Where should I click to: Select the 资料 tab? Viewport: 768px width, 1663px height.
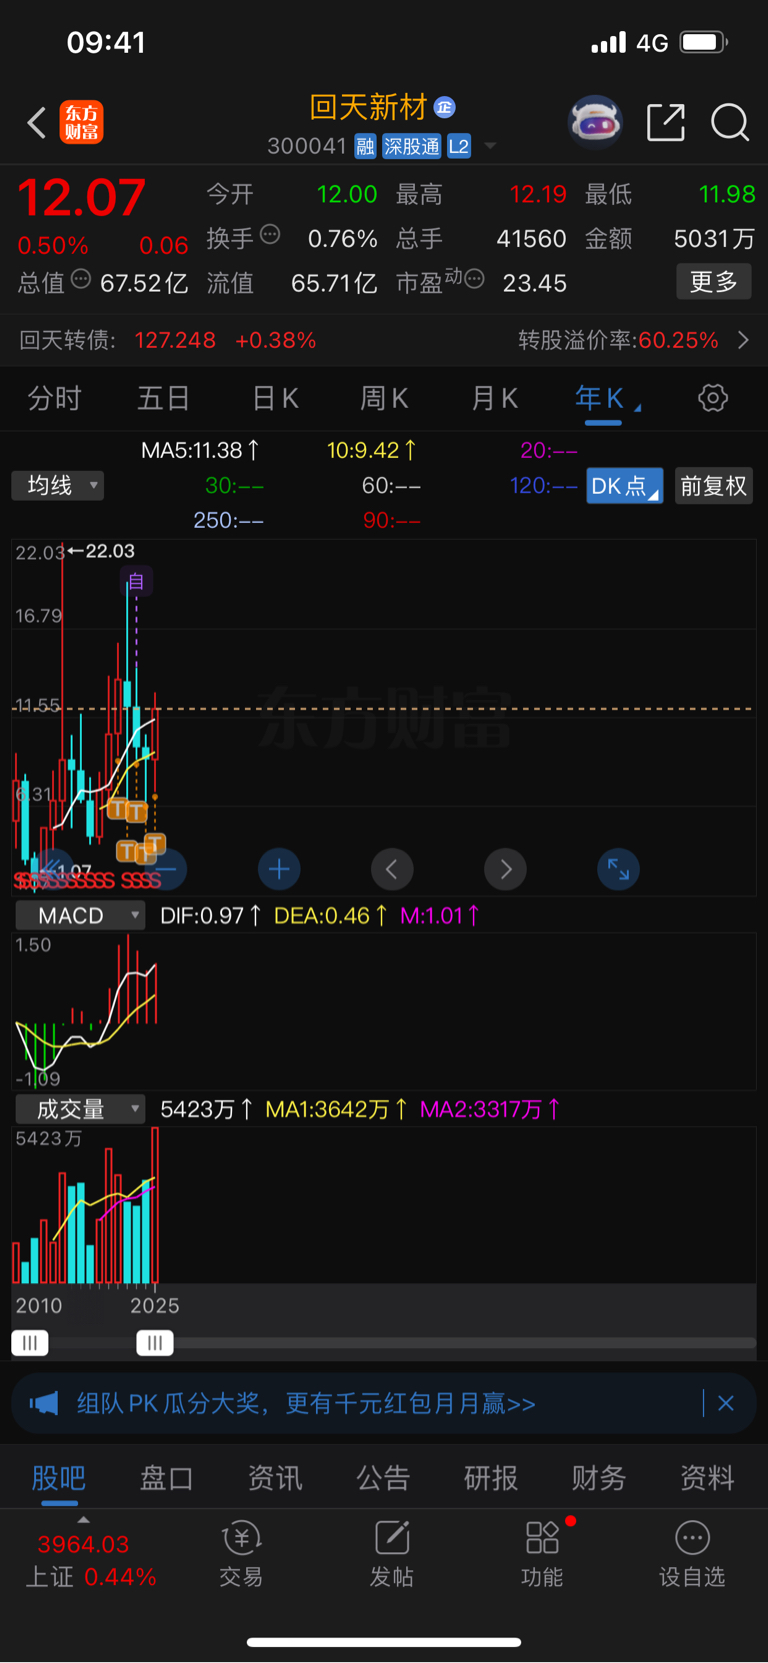pos(707,1478)
